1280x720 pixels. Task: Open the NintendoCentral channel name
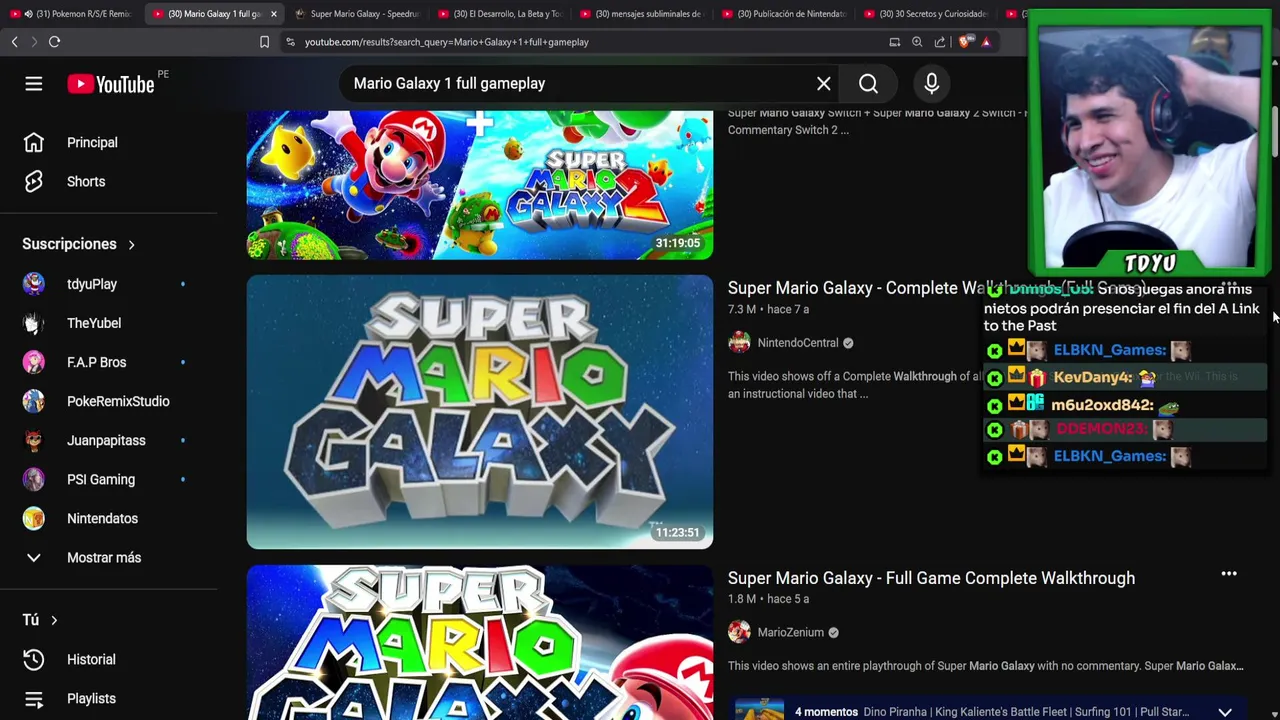798,343
